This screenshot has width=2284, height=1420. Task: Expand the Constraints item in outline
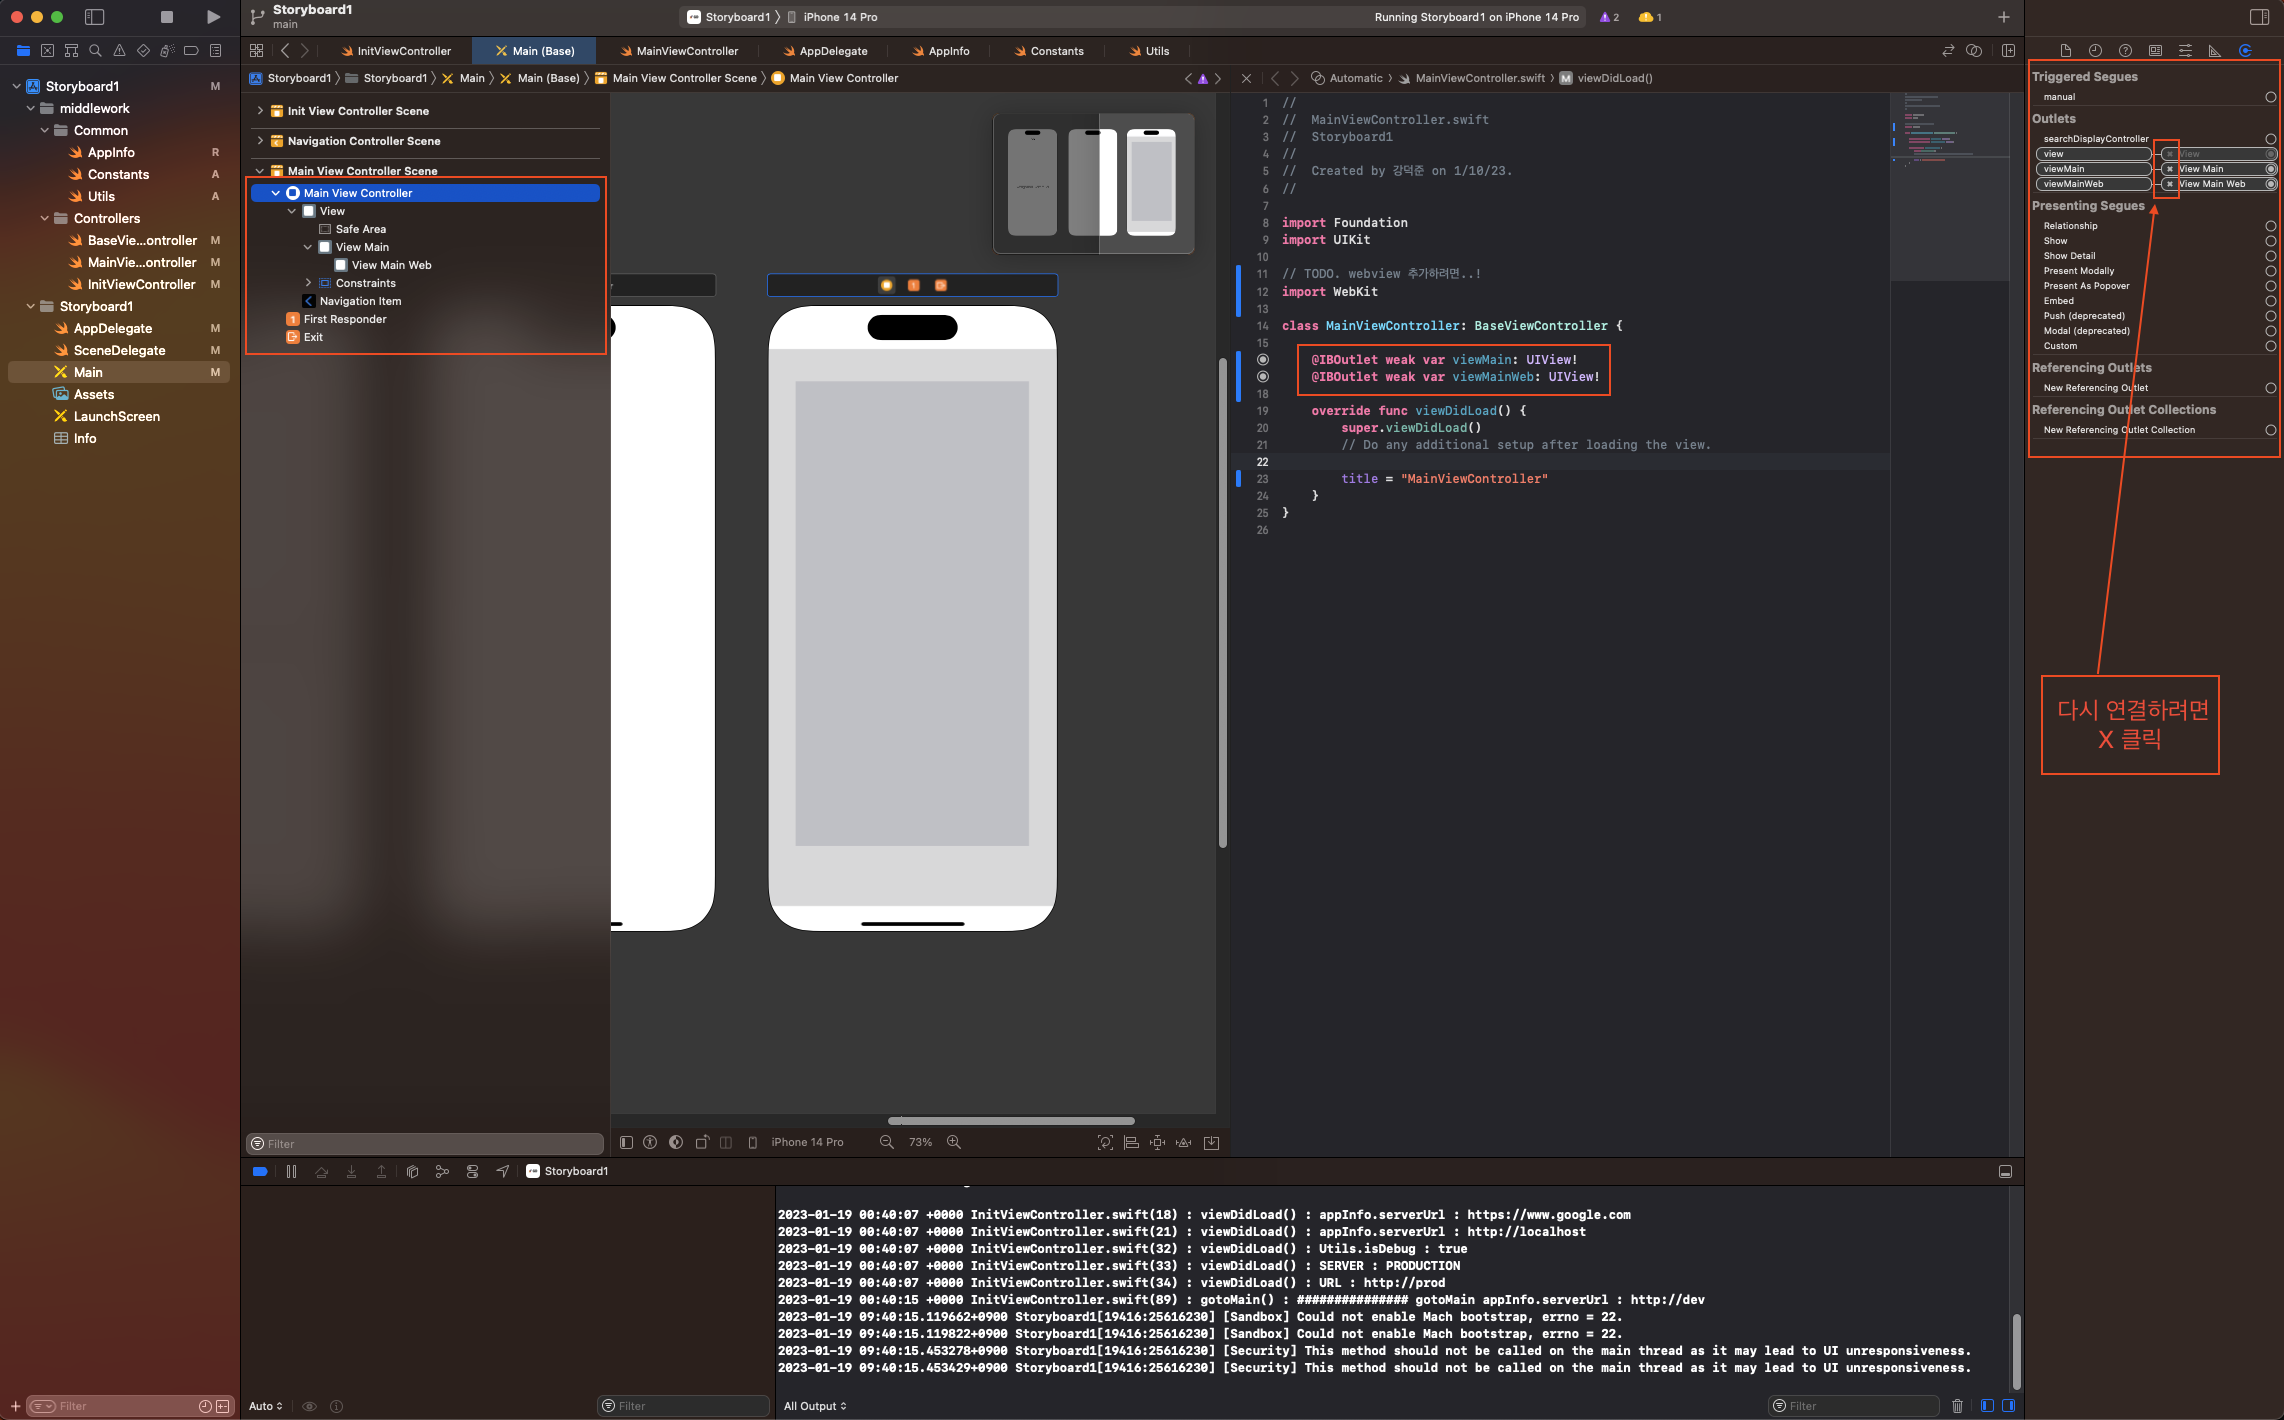point(308,283)
